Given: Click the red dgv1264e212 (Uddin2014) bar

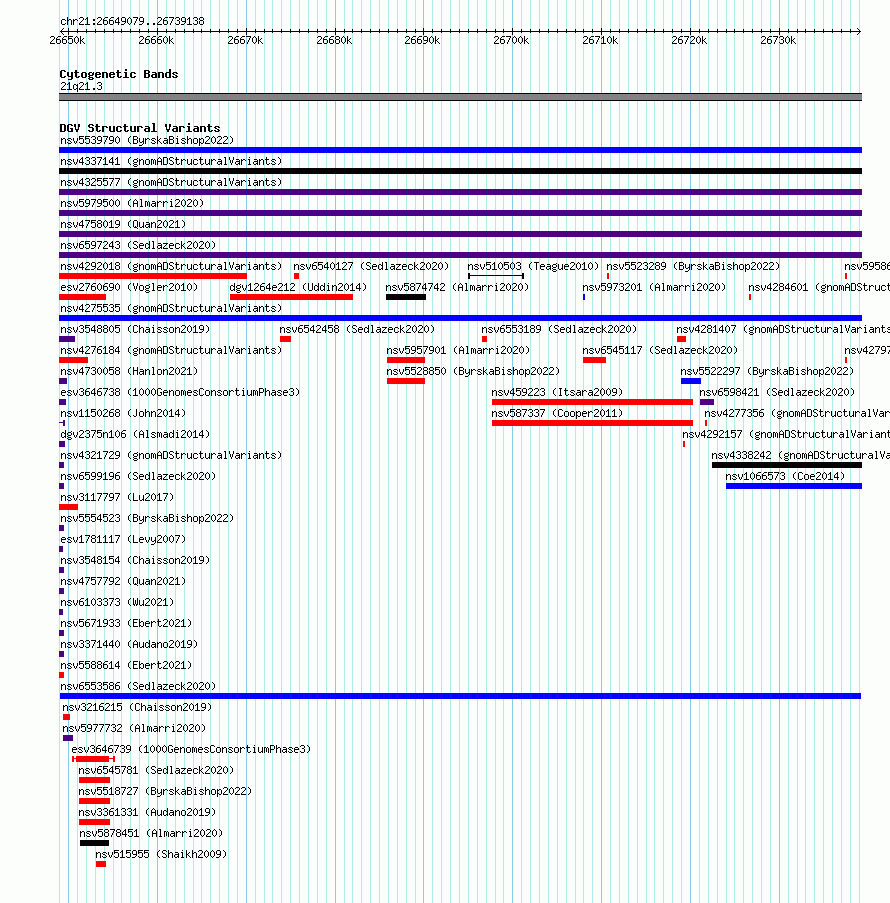Looking at the screenshot, I should (291, 297).
